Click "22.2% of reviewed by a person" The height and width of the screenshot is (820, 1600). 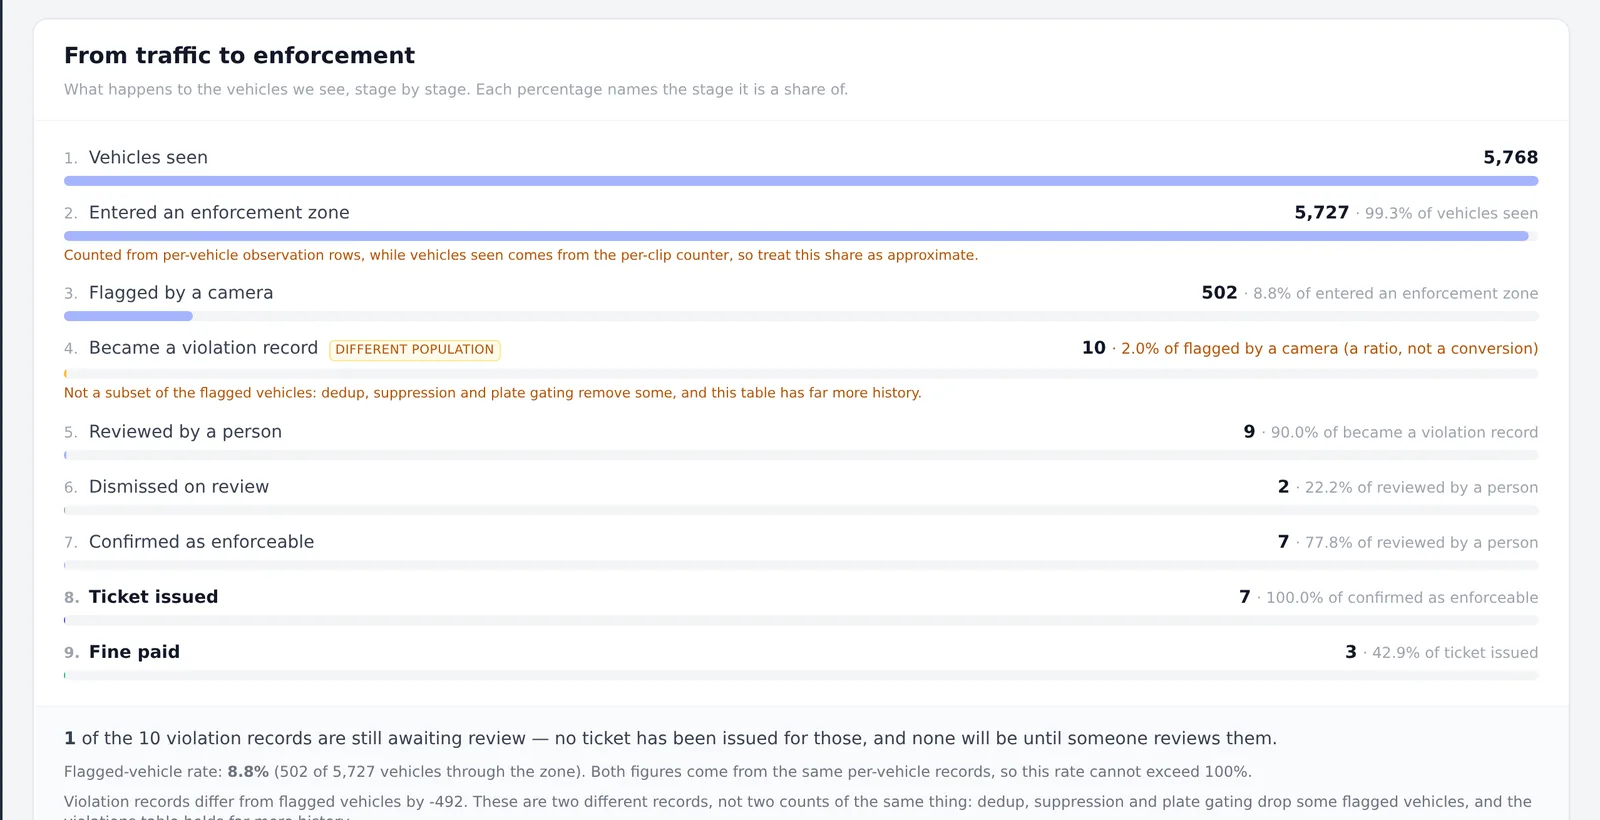[1421, 487]
